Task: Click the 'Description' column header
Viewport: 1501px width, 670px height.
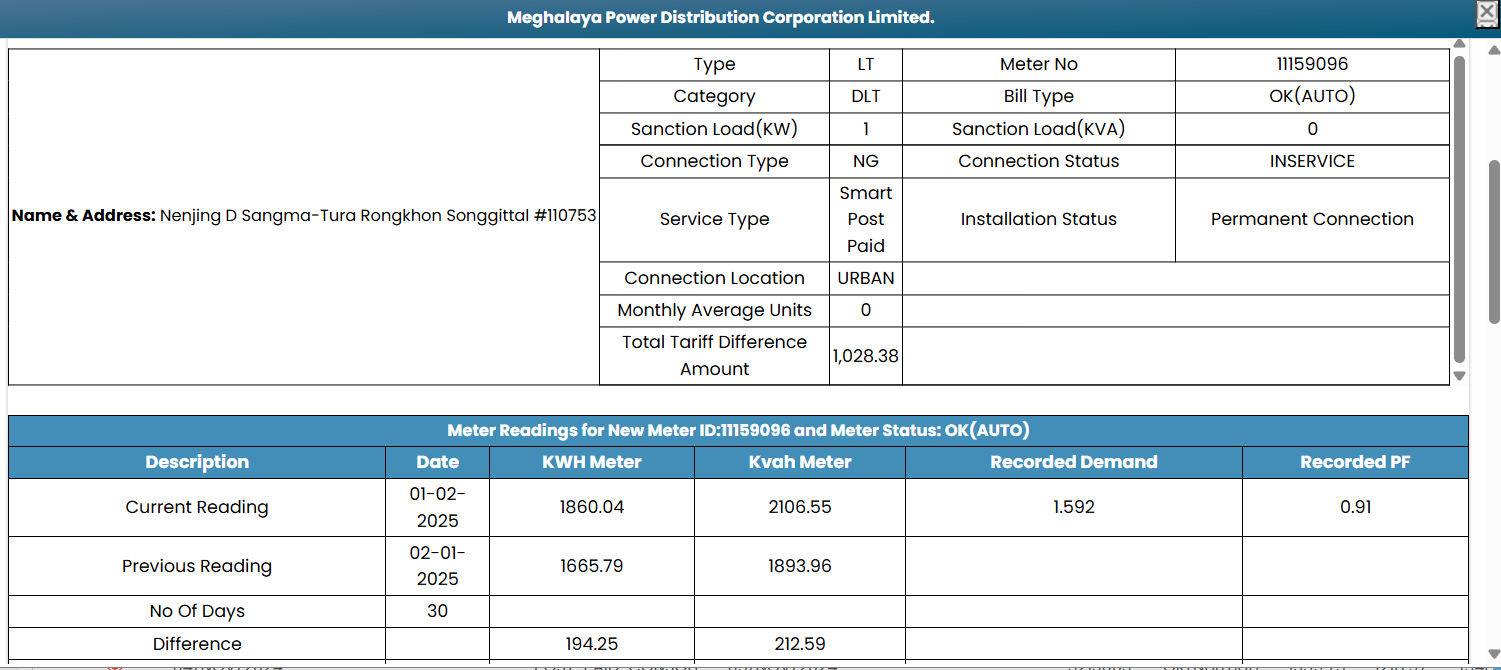Action: click(x=197, y=462)
